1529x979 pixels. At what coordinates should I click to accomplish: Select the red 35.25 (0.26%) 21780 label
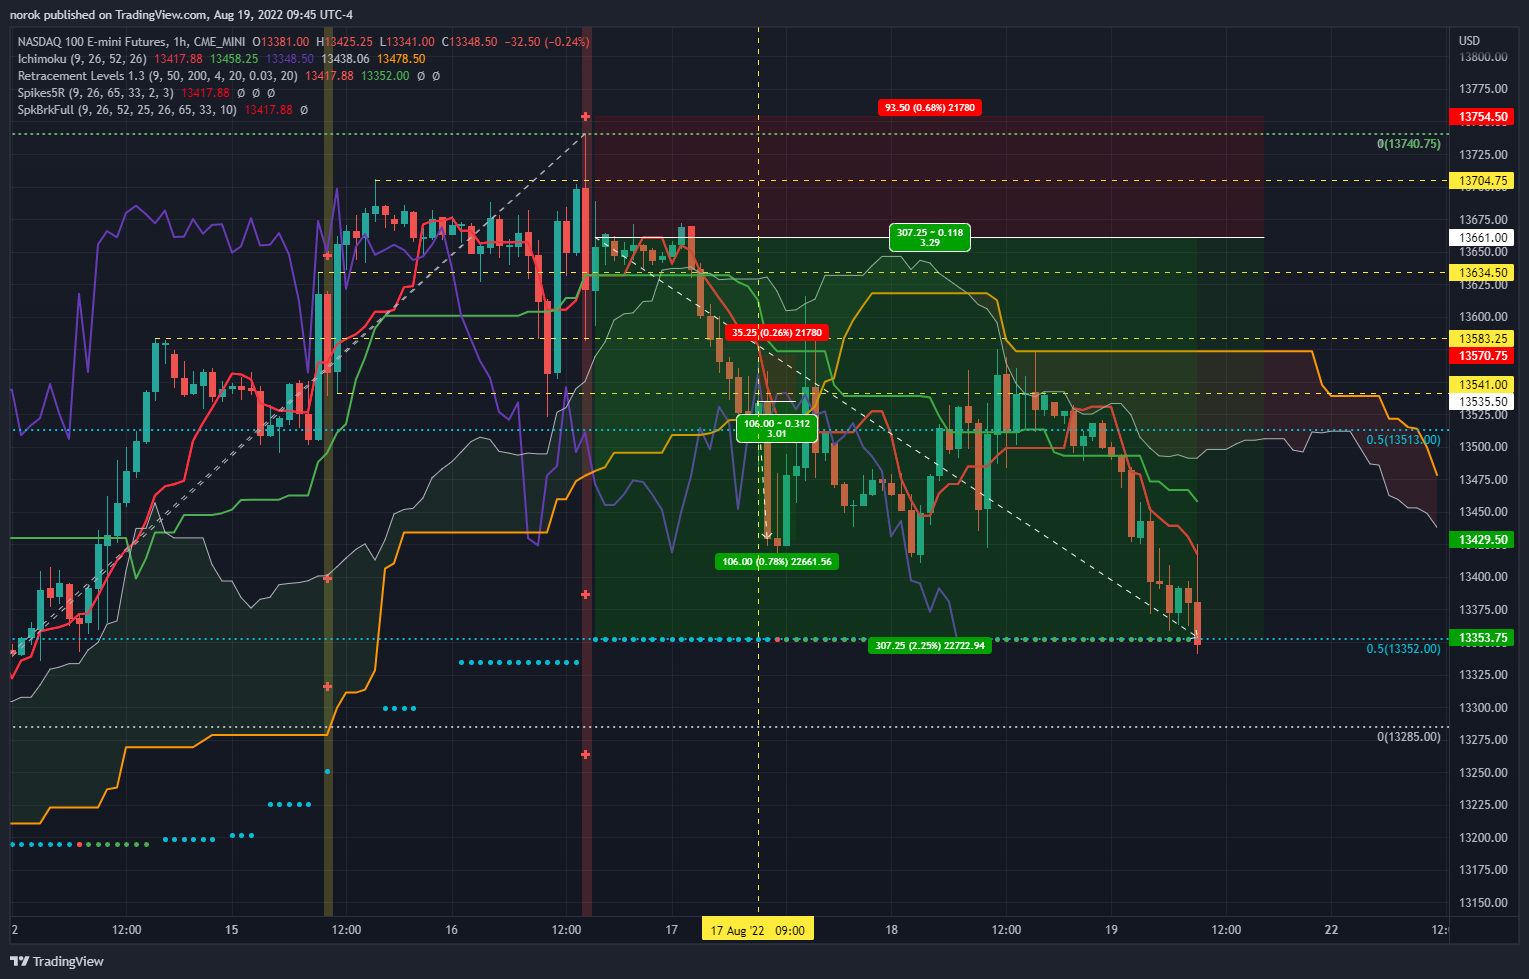point(777,333)
